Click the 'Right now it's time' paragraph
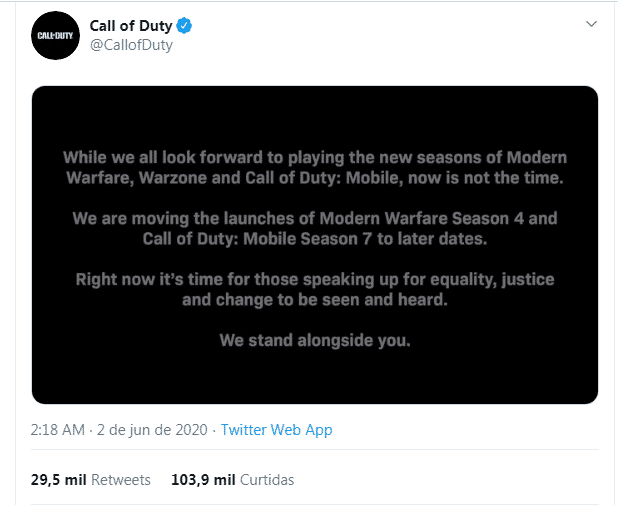 pos(315,289)
